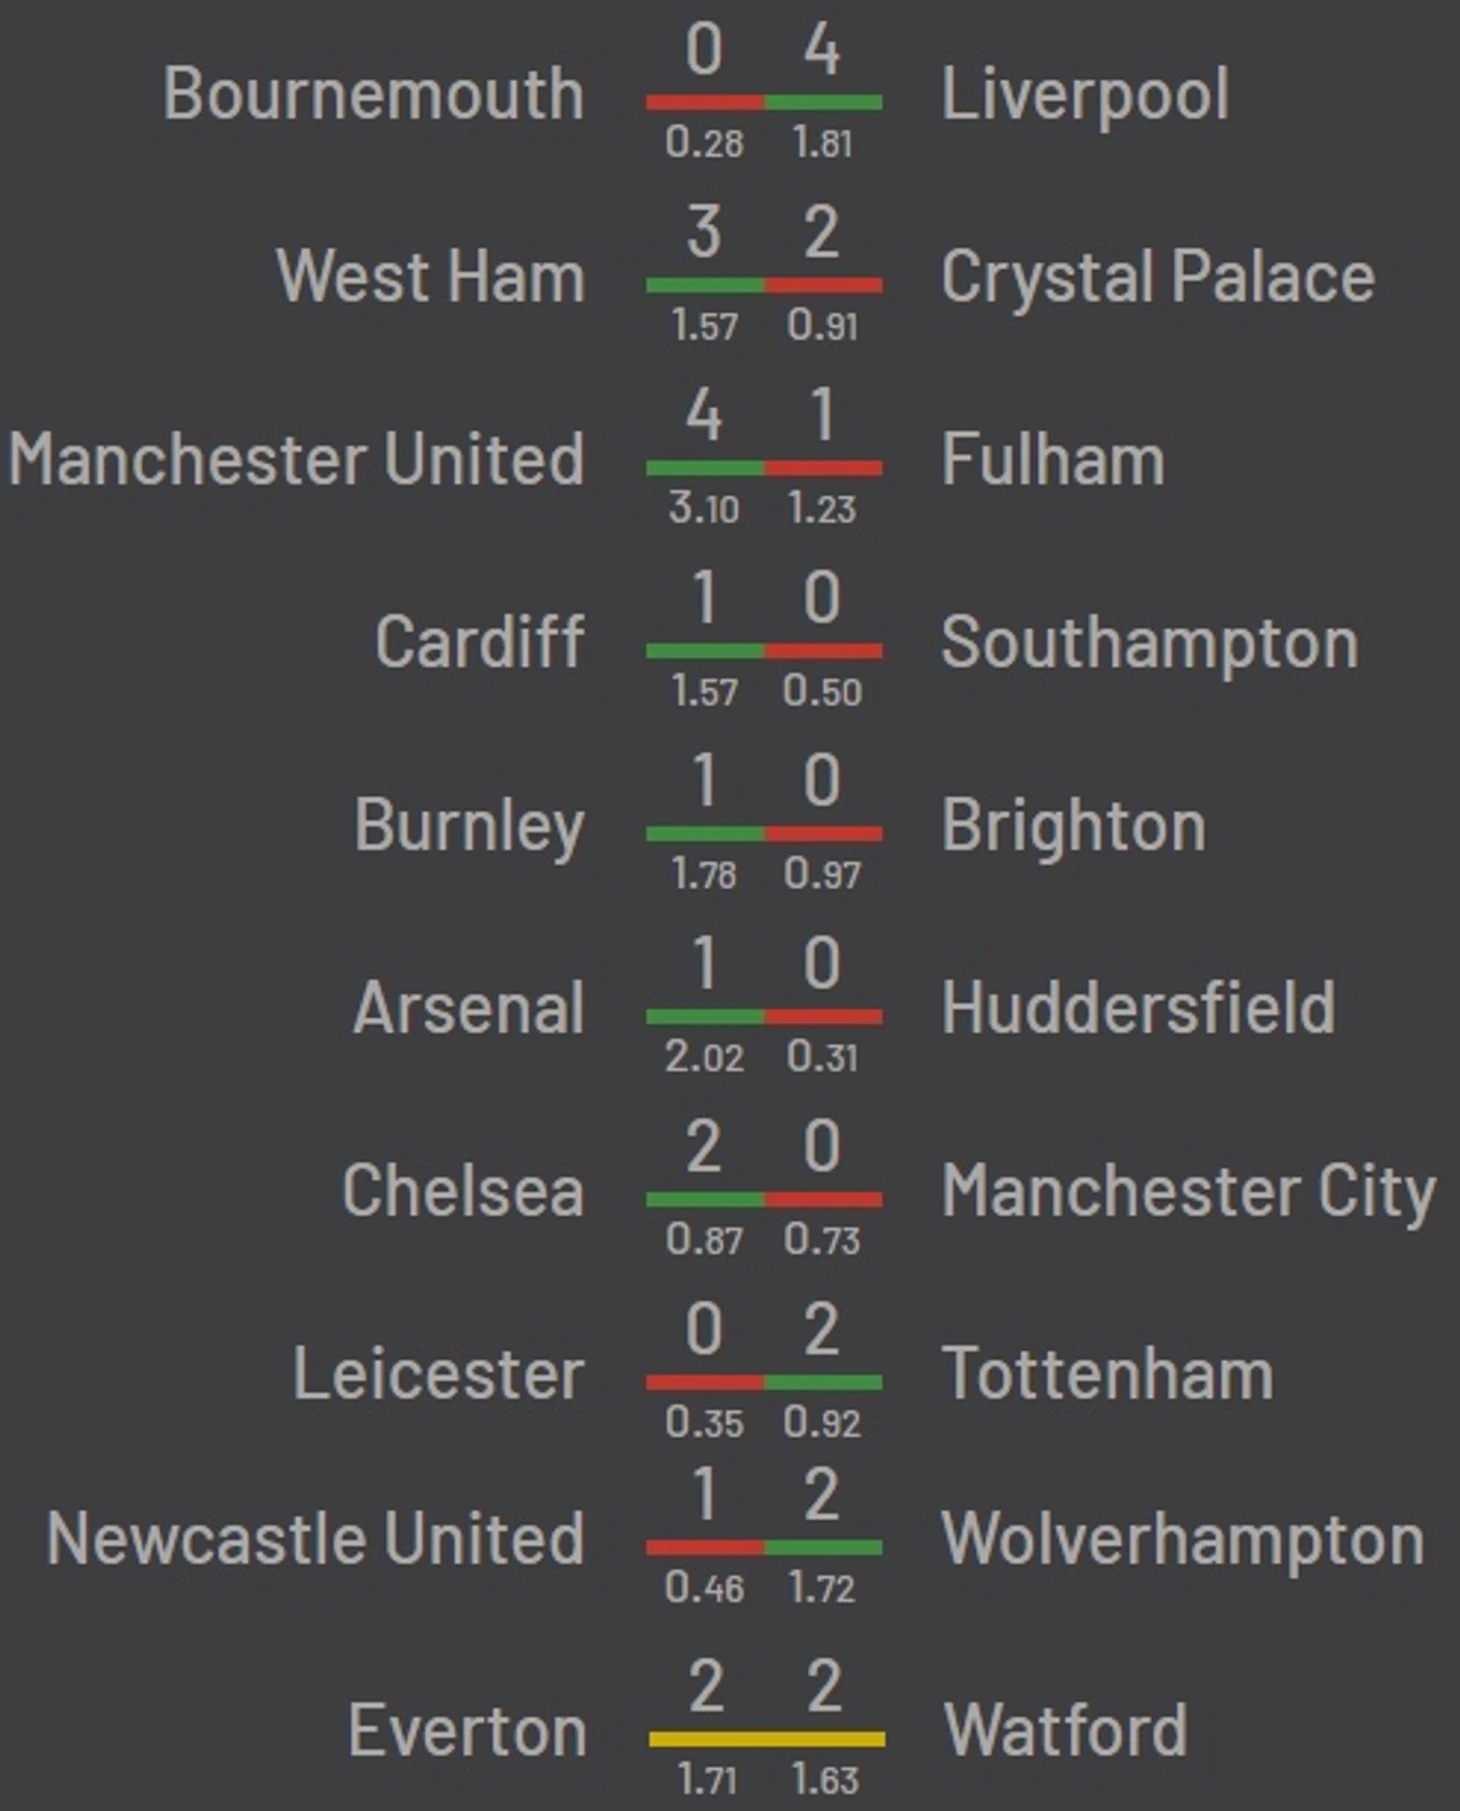Open the Manchester United team page
Image resolution: width=1460 pixels, height=1811 pixels.
pyautogui.click(x=297, y=460)
